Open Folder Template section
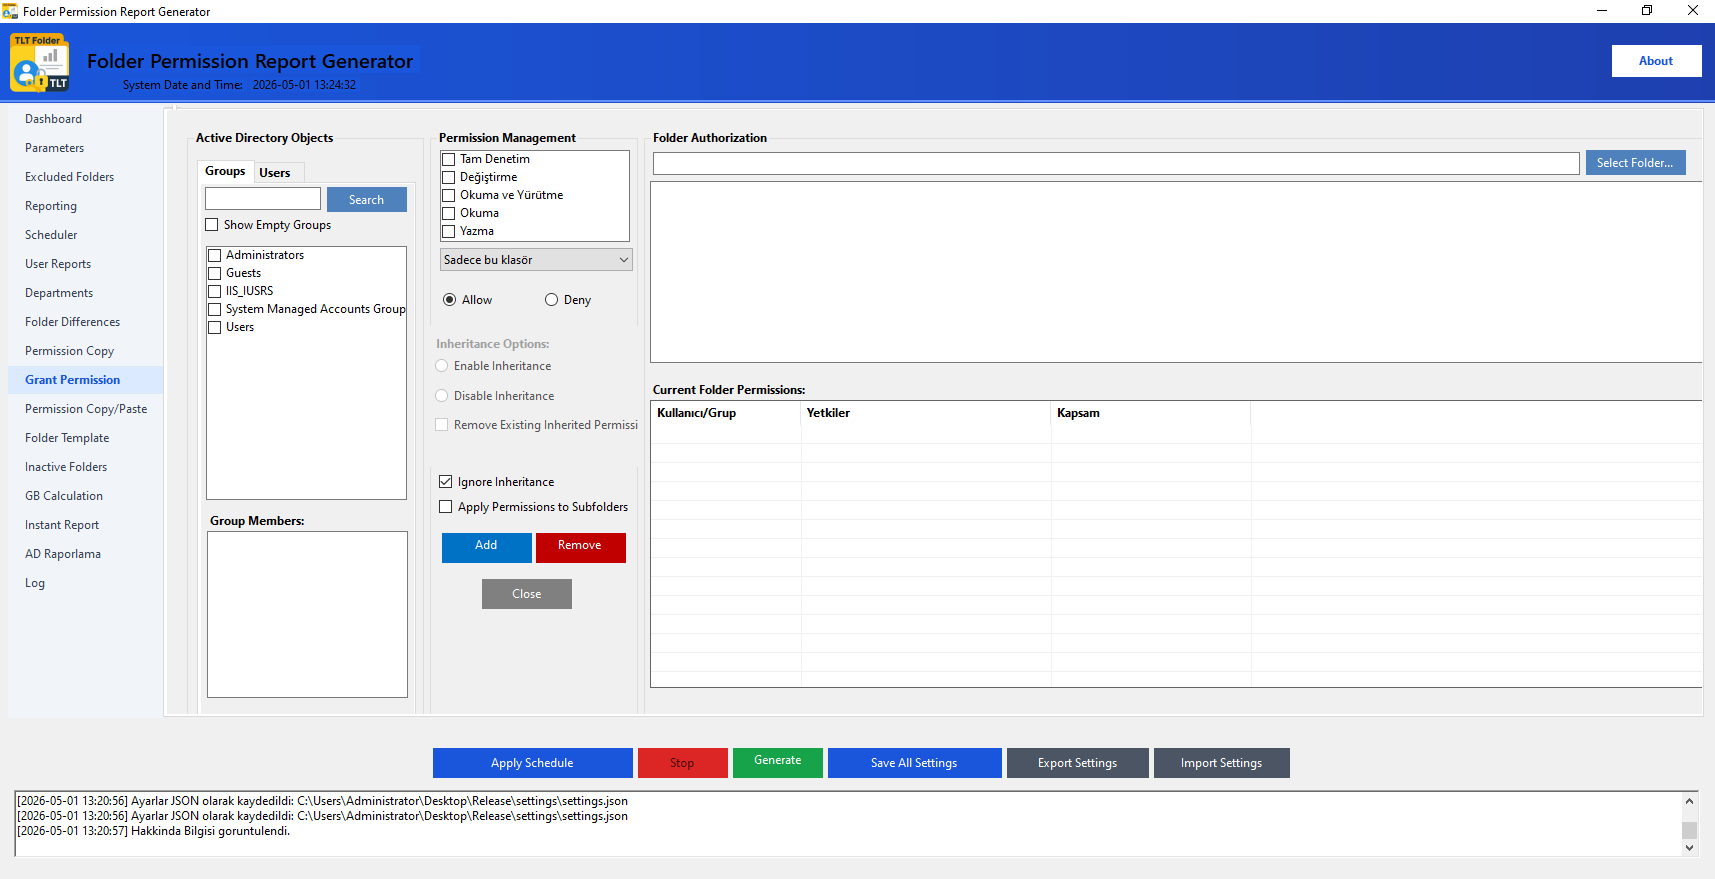The width and height of the screenshot is (1715, 879). click(x=67, y=438)
